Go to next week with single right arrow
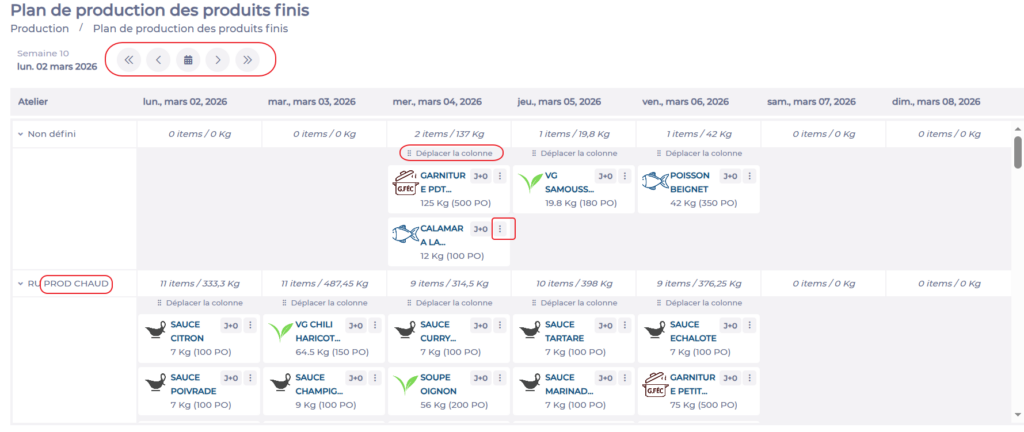 click(x=217, y=60)
